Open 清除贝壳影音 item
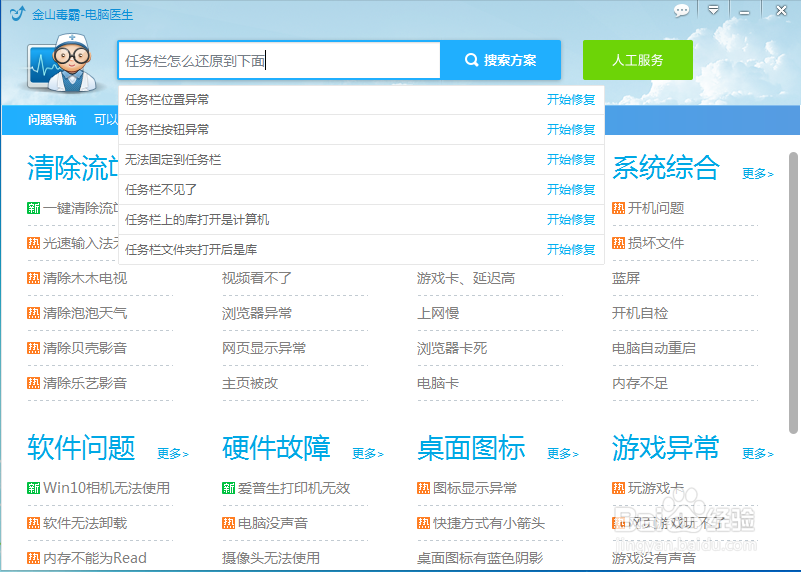 [x=85, y=348]
